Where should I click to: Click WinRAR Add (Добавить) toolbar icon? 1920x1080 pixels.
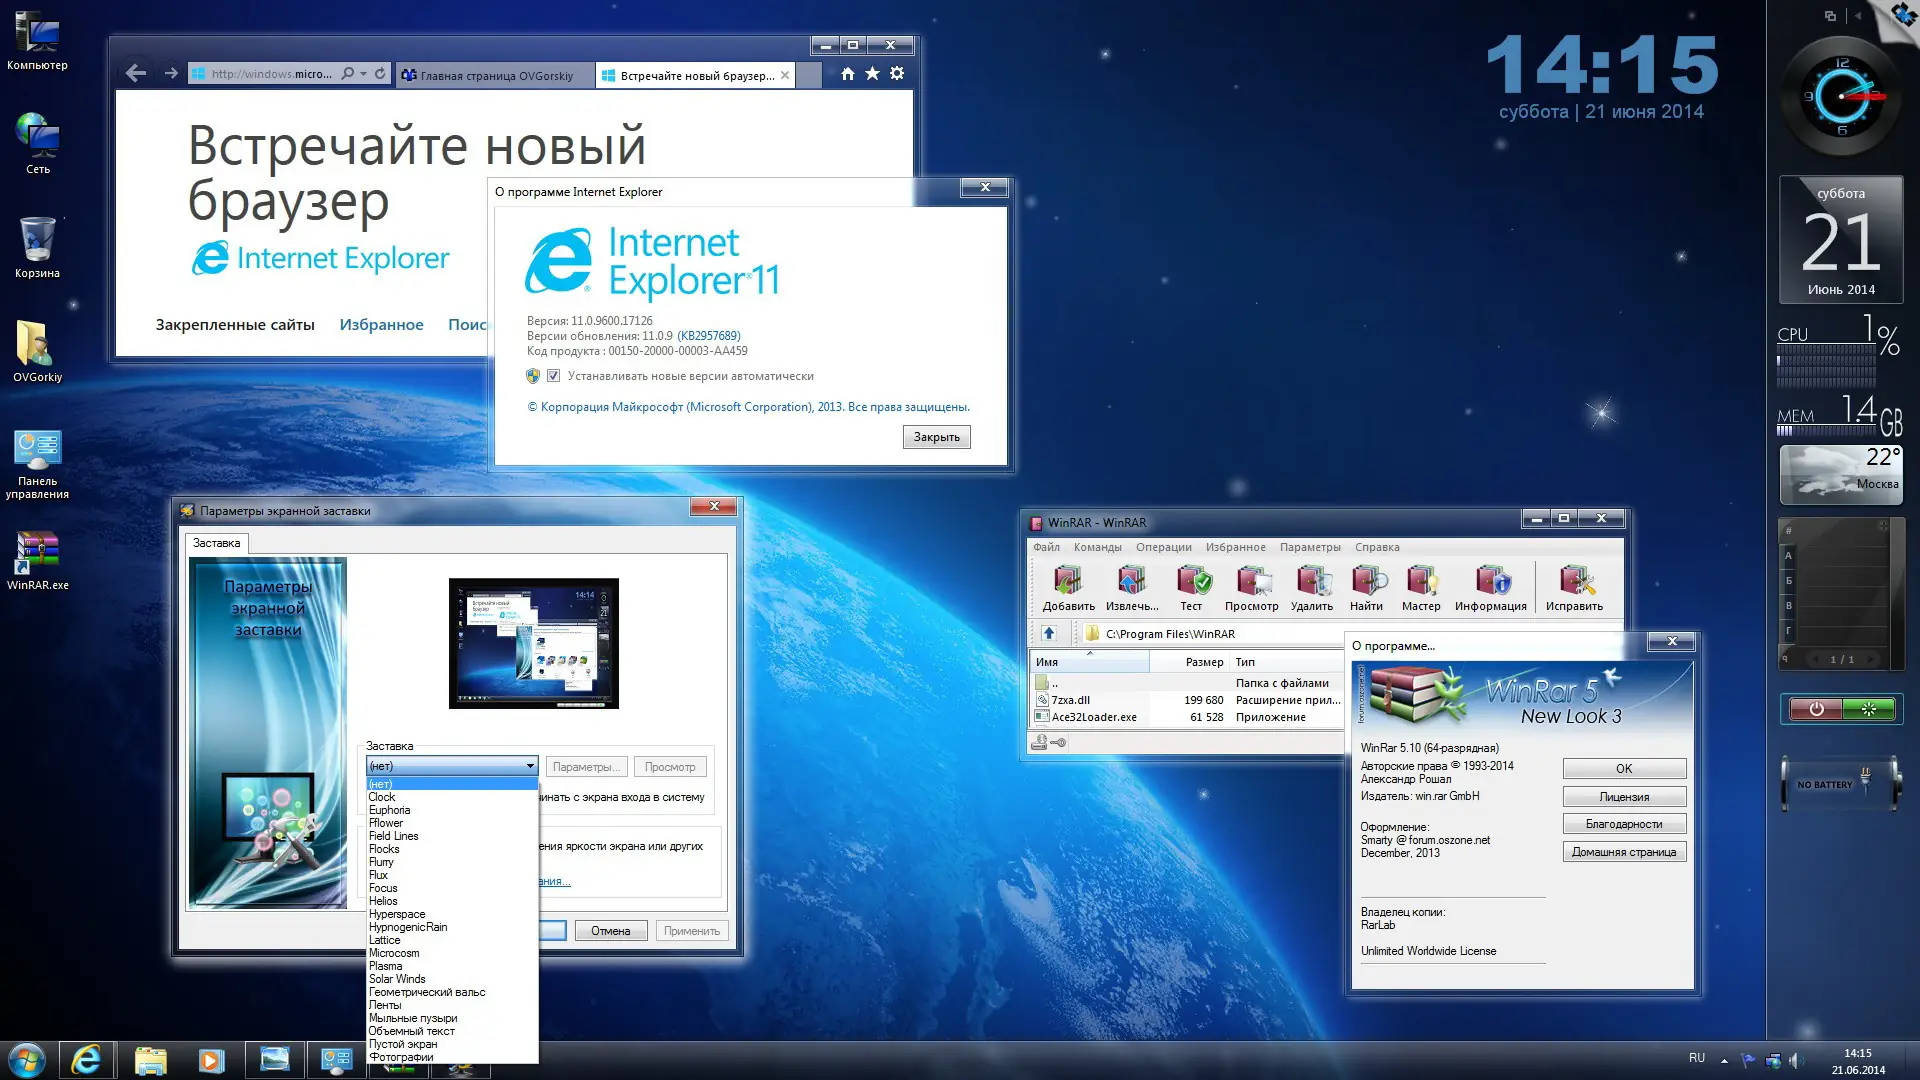[1067, 583]
